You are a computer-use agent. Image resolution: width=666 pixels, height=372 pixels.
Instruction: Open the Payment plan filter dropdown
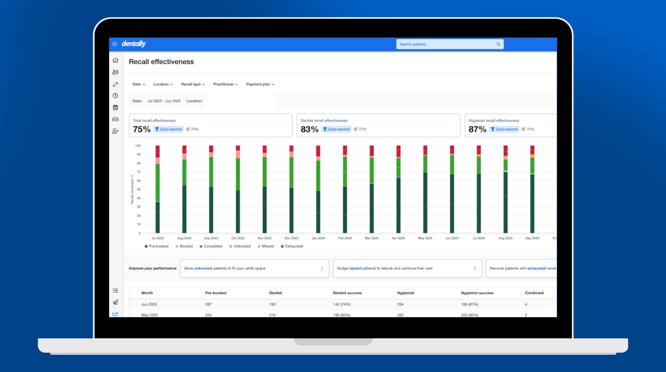(260, 84)
